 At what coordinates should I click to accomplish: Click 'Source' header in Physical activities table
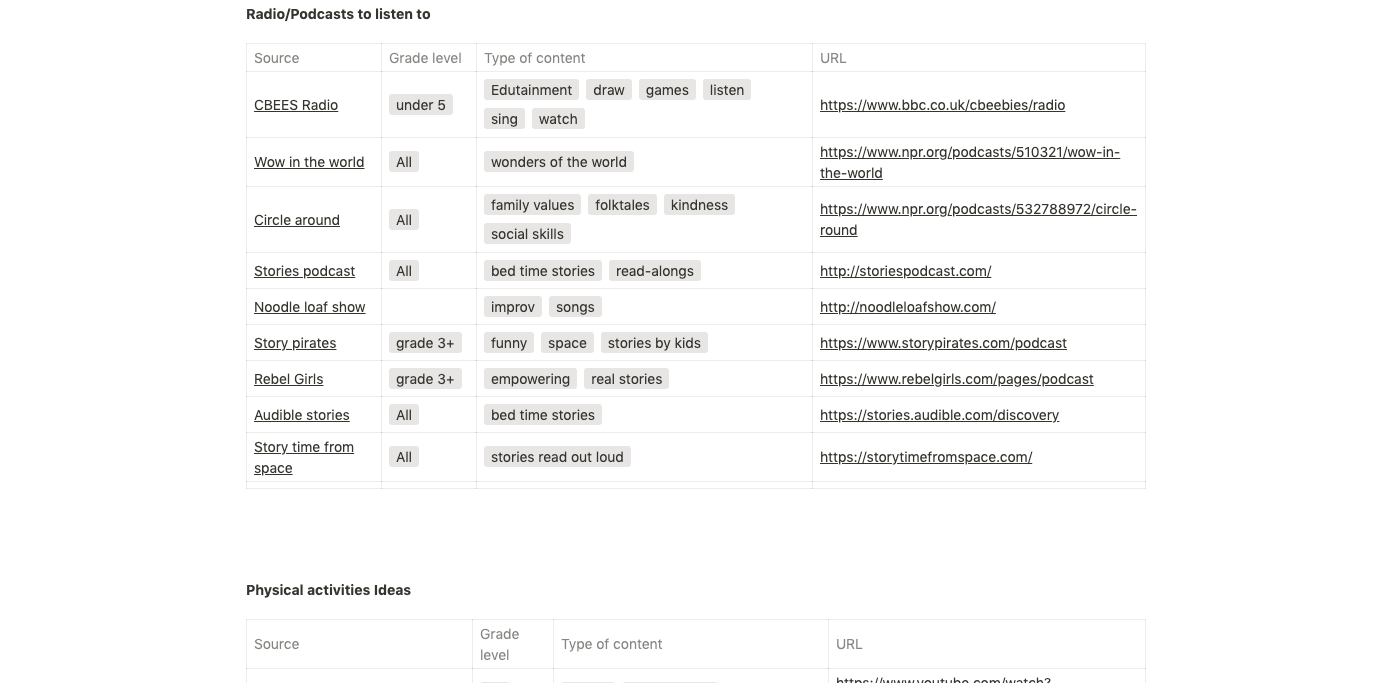pos(277,644)
